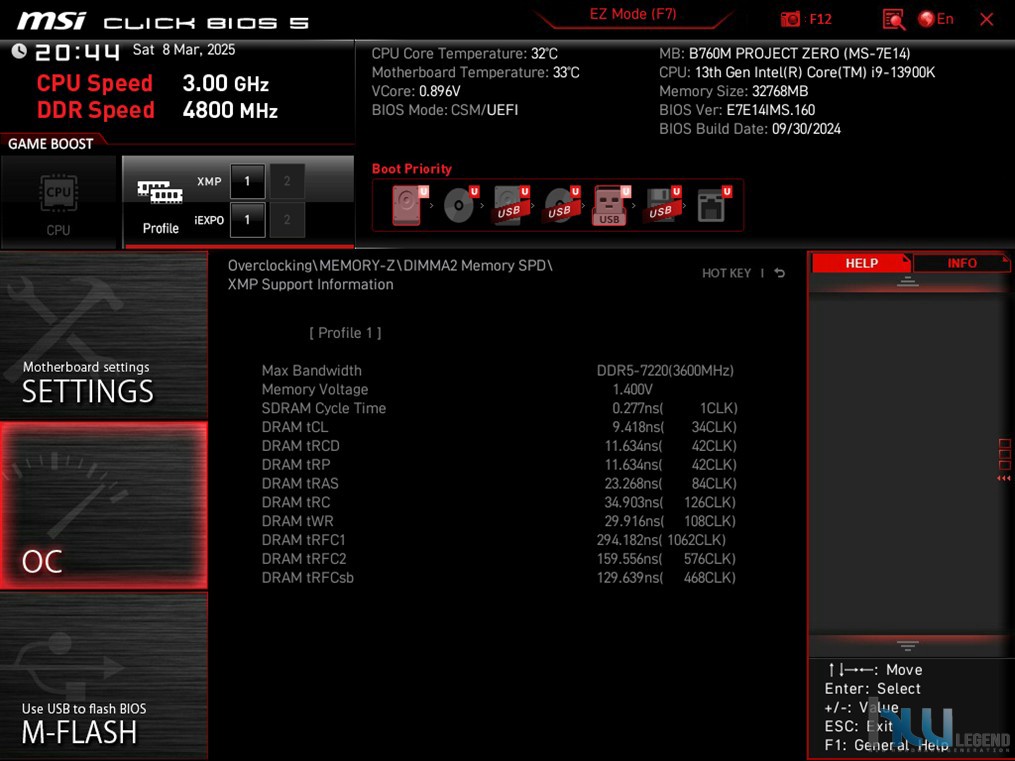Click the BIOS Mode CSM/UEFI line
The width and height of the screenshot is (1015, 761).
(445, 110)
